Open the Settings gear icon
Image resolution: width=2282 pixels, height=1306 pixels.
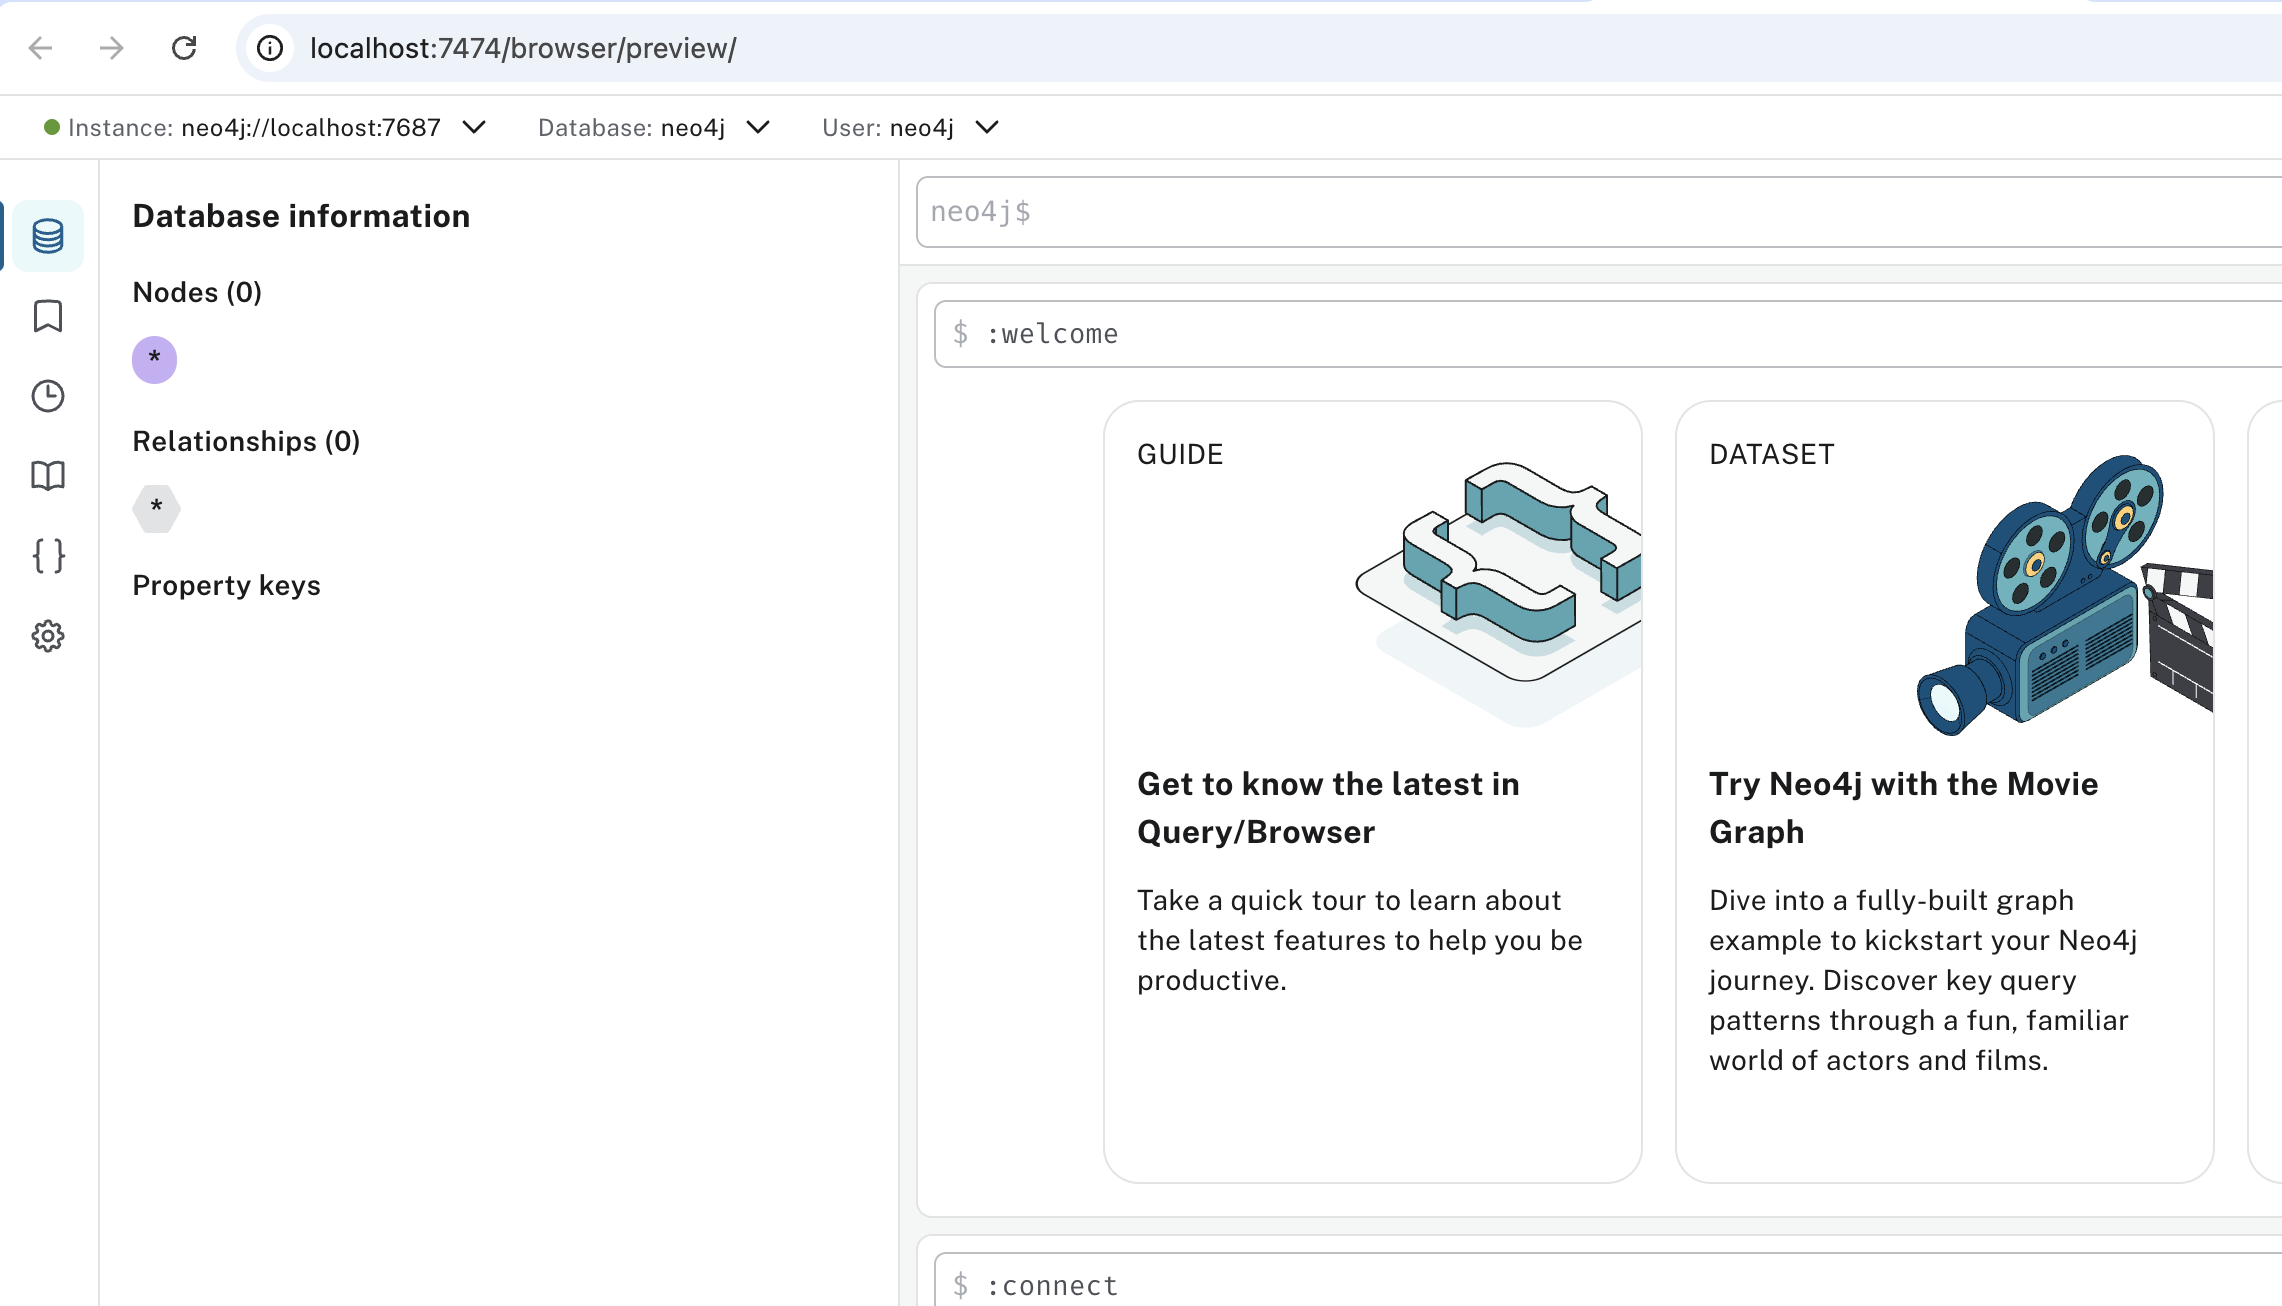coord(48,636)
